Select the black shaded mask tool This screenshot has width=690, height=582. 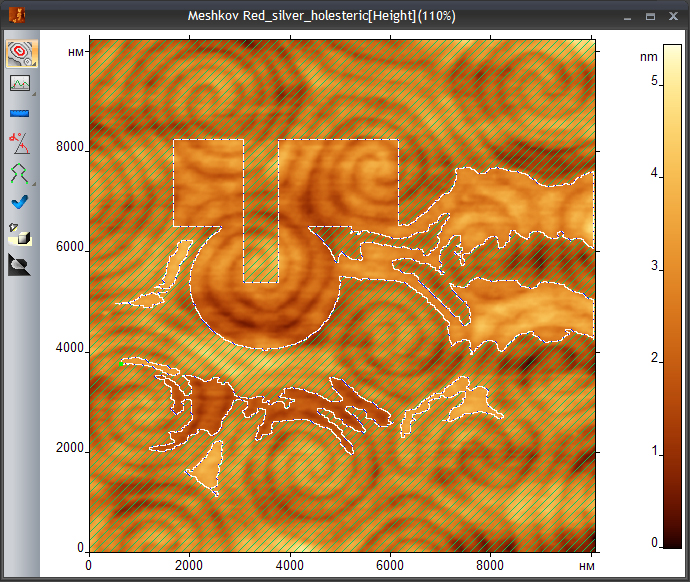[19, 265]
